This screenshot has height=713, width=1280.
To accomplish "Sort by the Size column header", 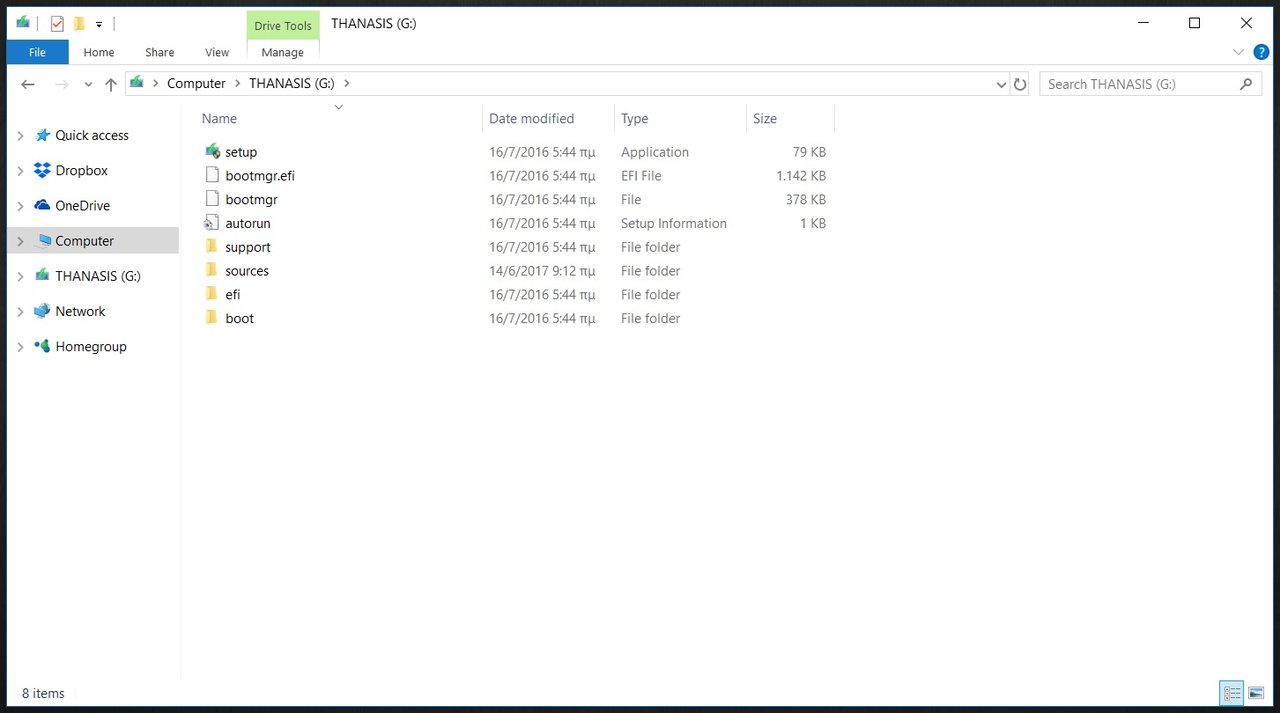I will tap(765, 118).
